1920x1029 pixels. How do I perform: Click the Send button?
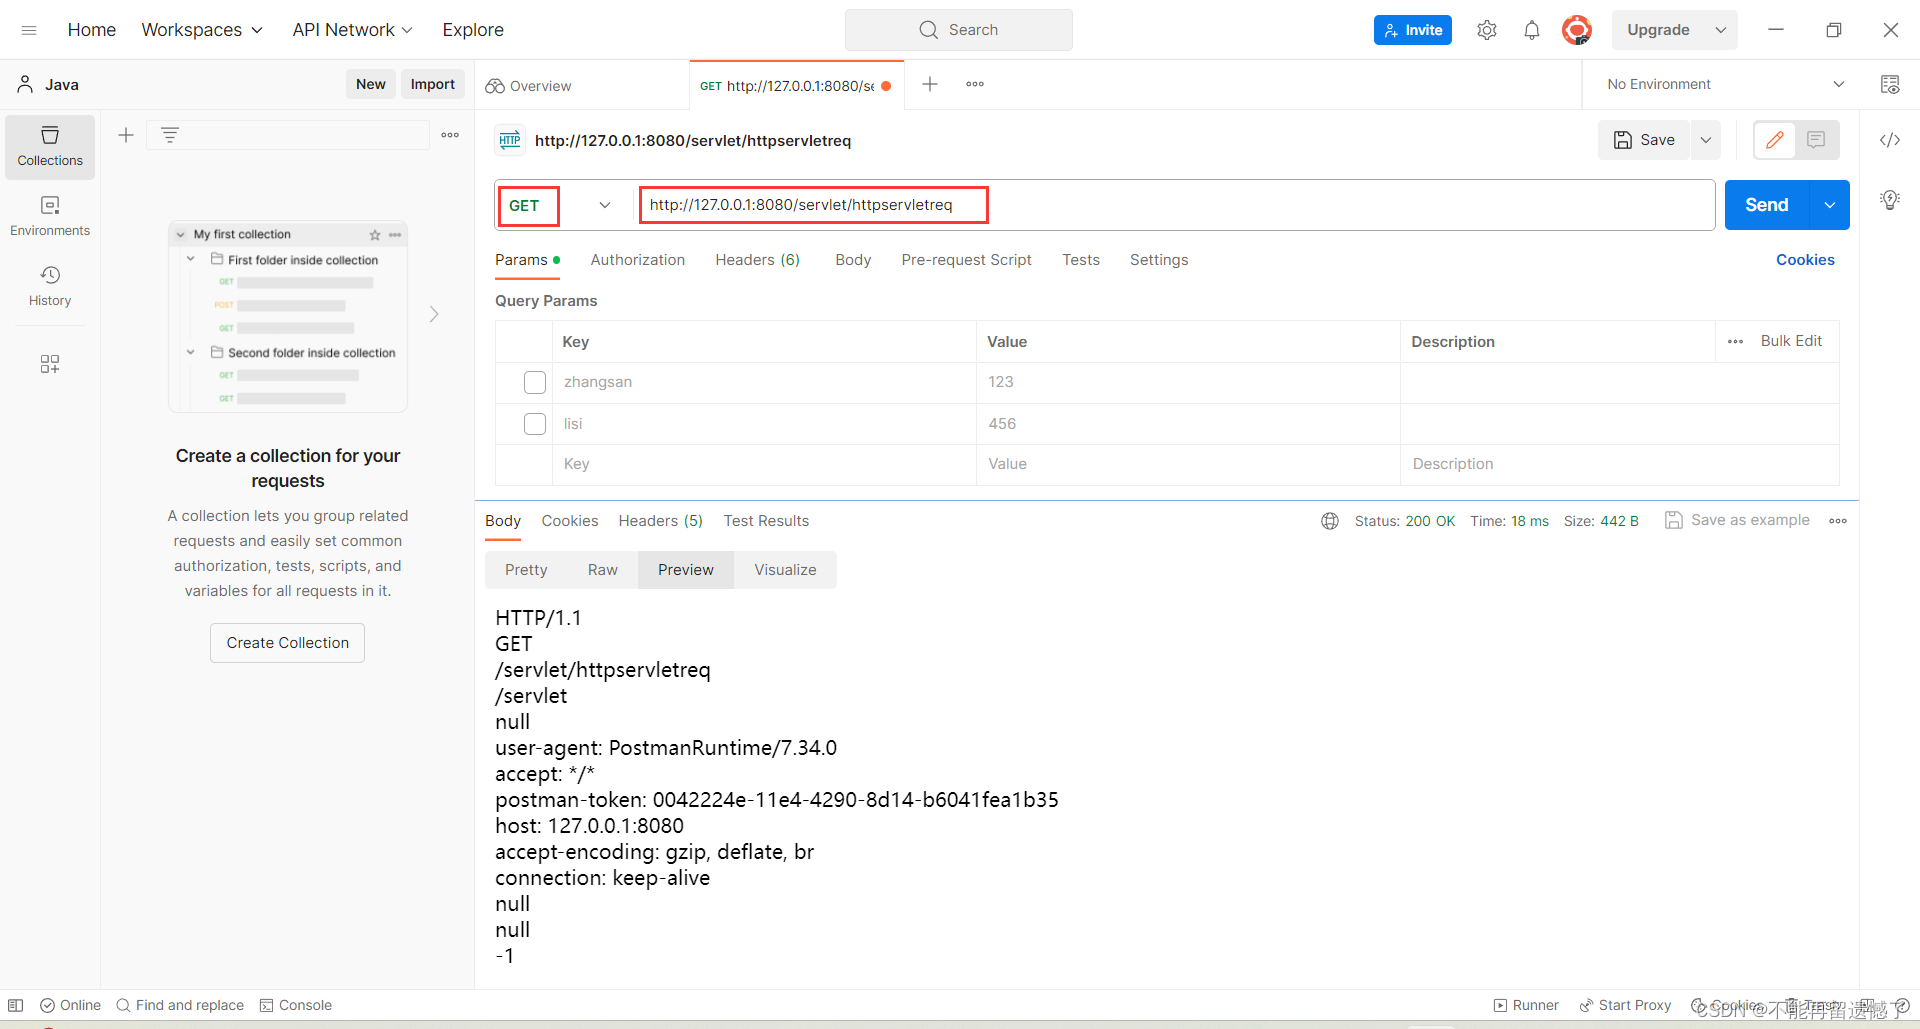[x=1766, y=205]
